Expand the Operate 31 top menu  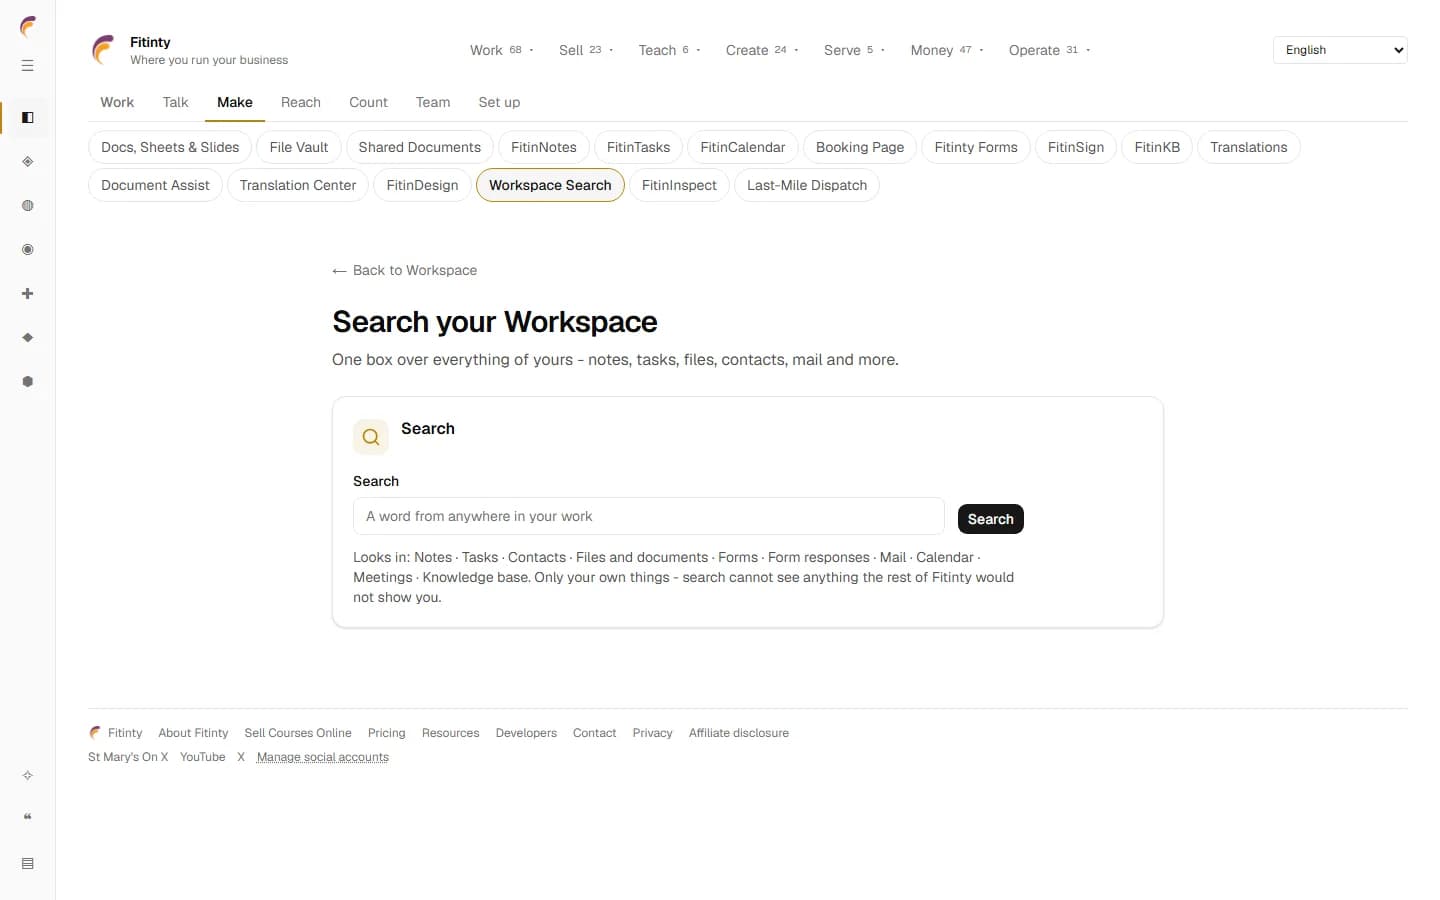point(1049,50)
